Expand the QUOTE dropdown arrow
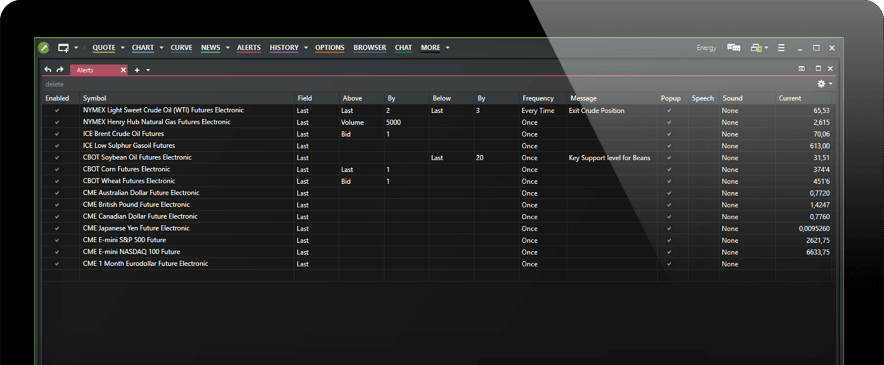 (x=122, y=48)
